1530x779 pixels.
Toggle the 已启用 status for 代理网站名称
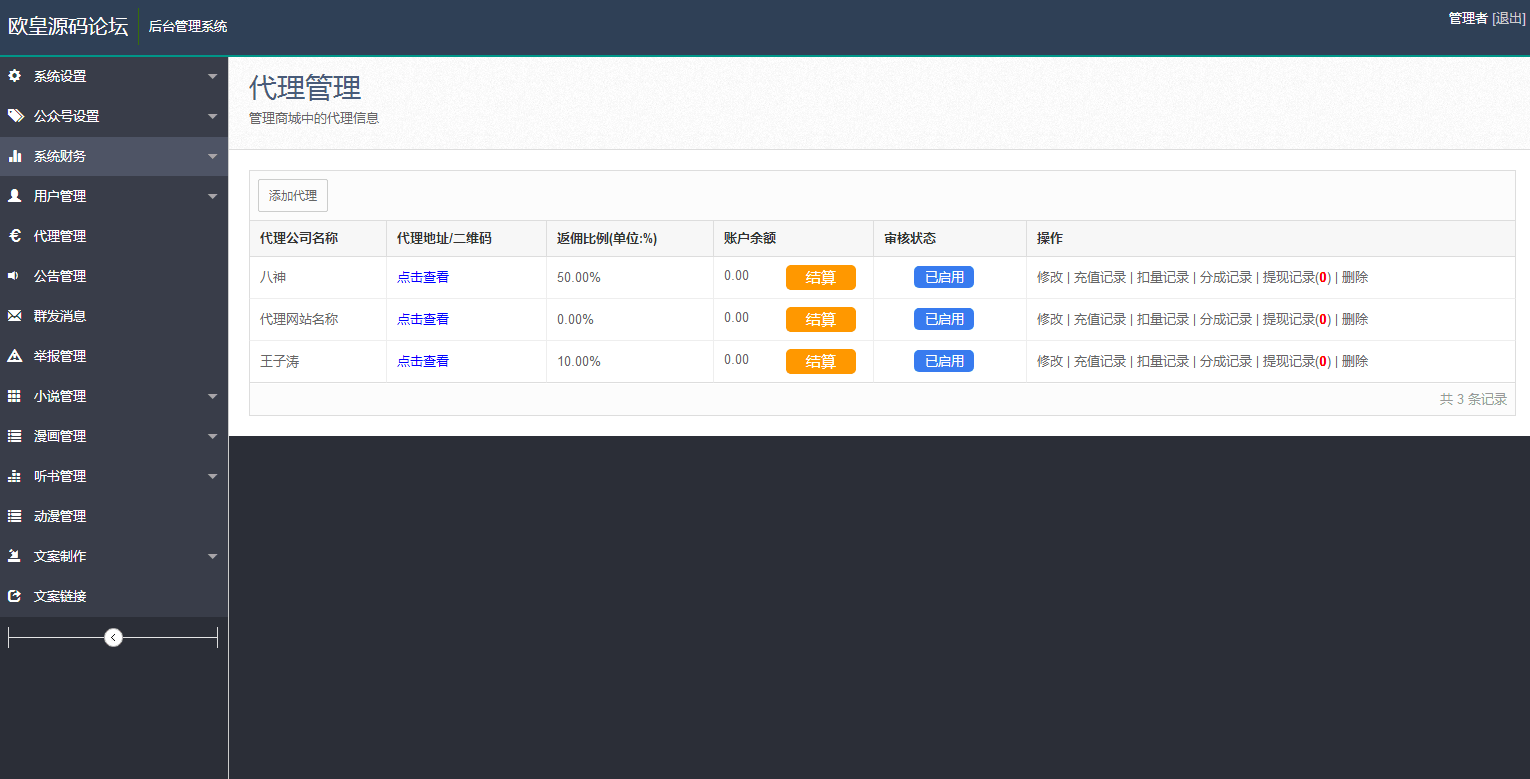943,319
